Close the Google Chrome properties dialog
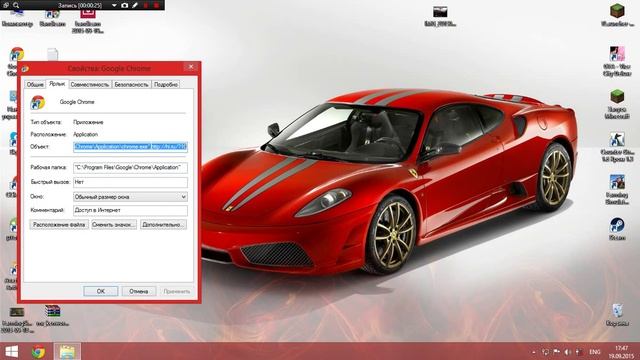Viewport: 640px width, 360px height. point(191,67)
